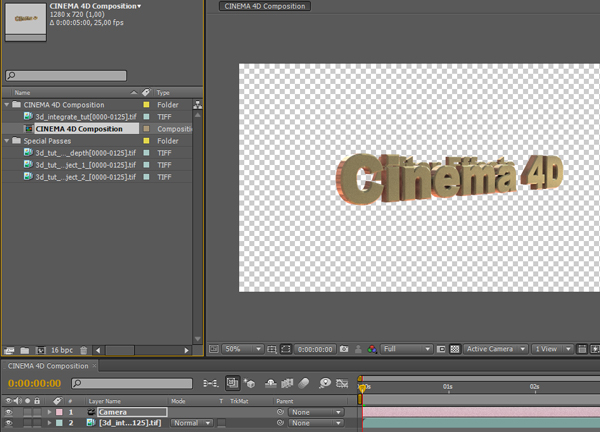Take a snapshot with camera icon
The image size is (600, 432).
344,349
